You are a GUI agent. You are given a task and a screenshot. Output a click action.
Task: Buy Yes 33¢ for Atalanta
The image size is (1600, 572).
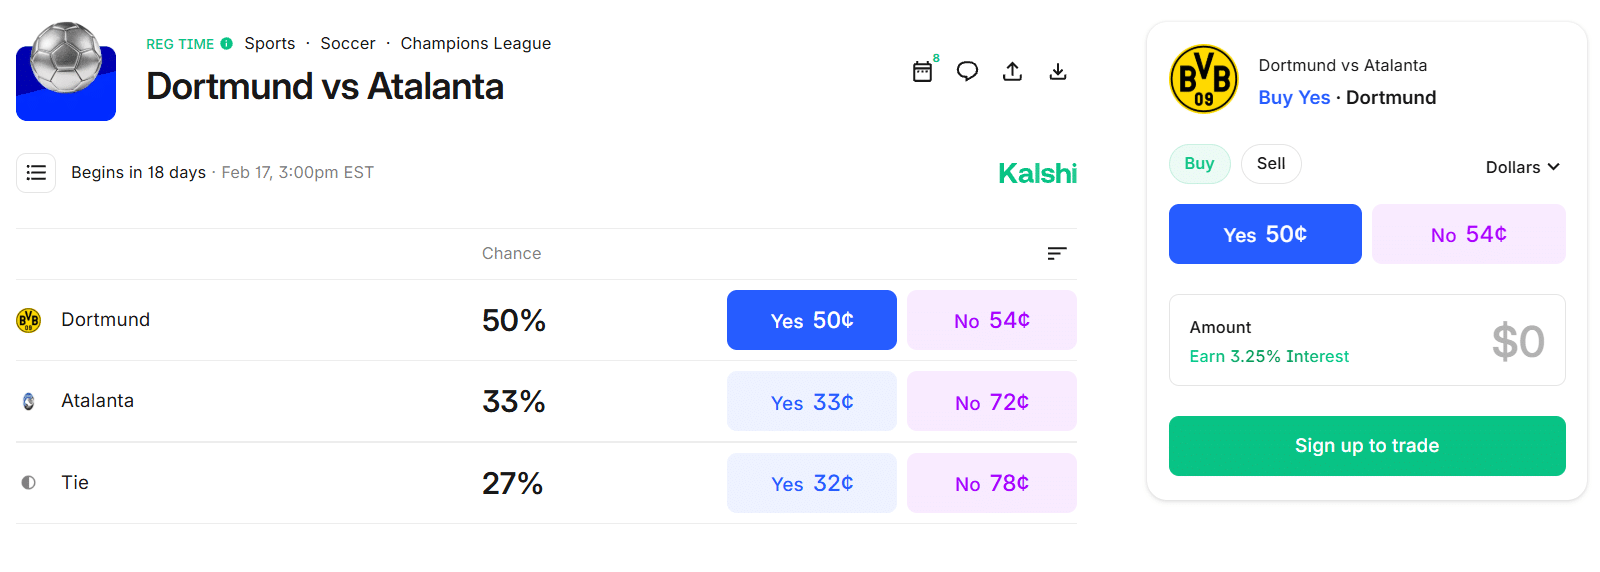pyautogui.click(x=811, y=402)
